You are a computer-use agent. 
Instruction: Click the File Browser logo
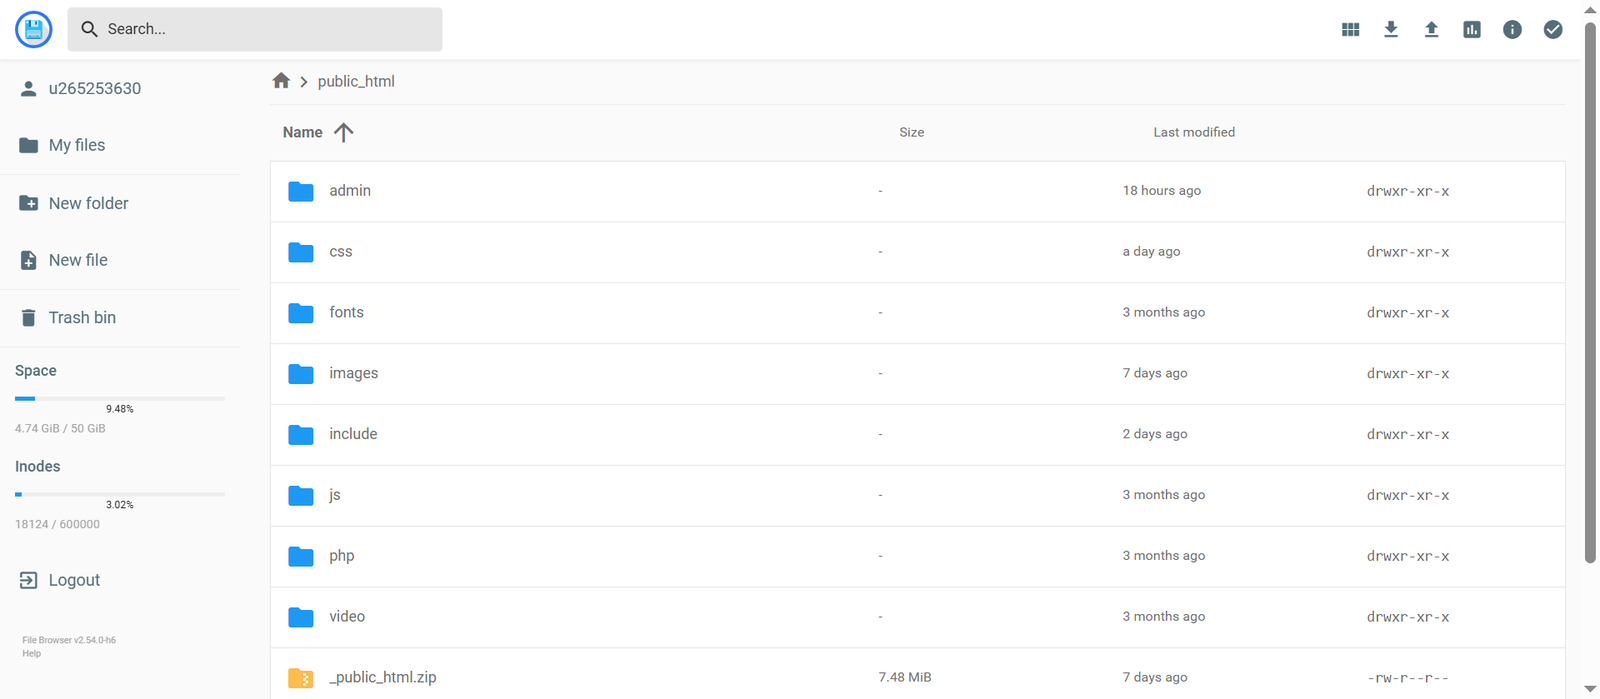[x=34, y=30]
